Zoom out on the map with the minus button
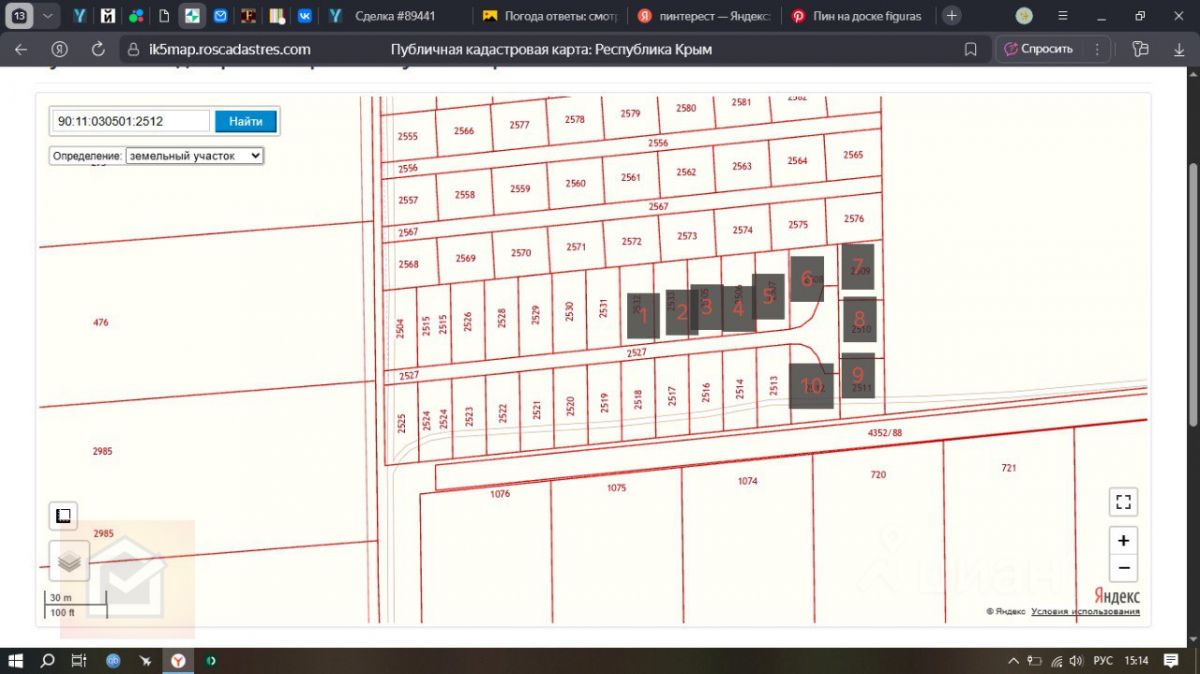1200x674 pixels. pyautogui.click(x=1123, y=568)
